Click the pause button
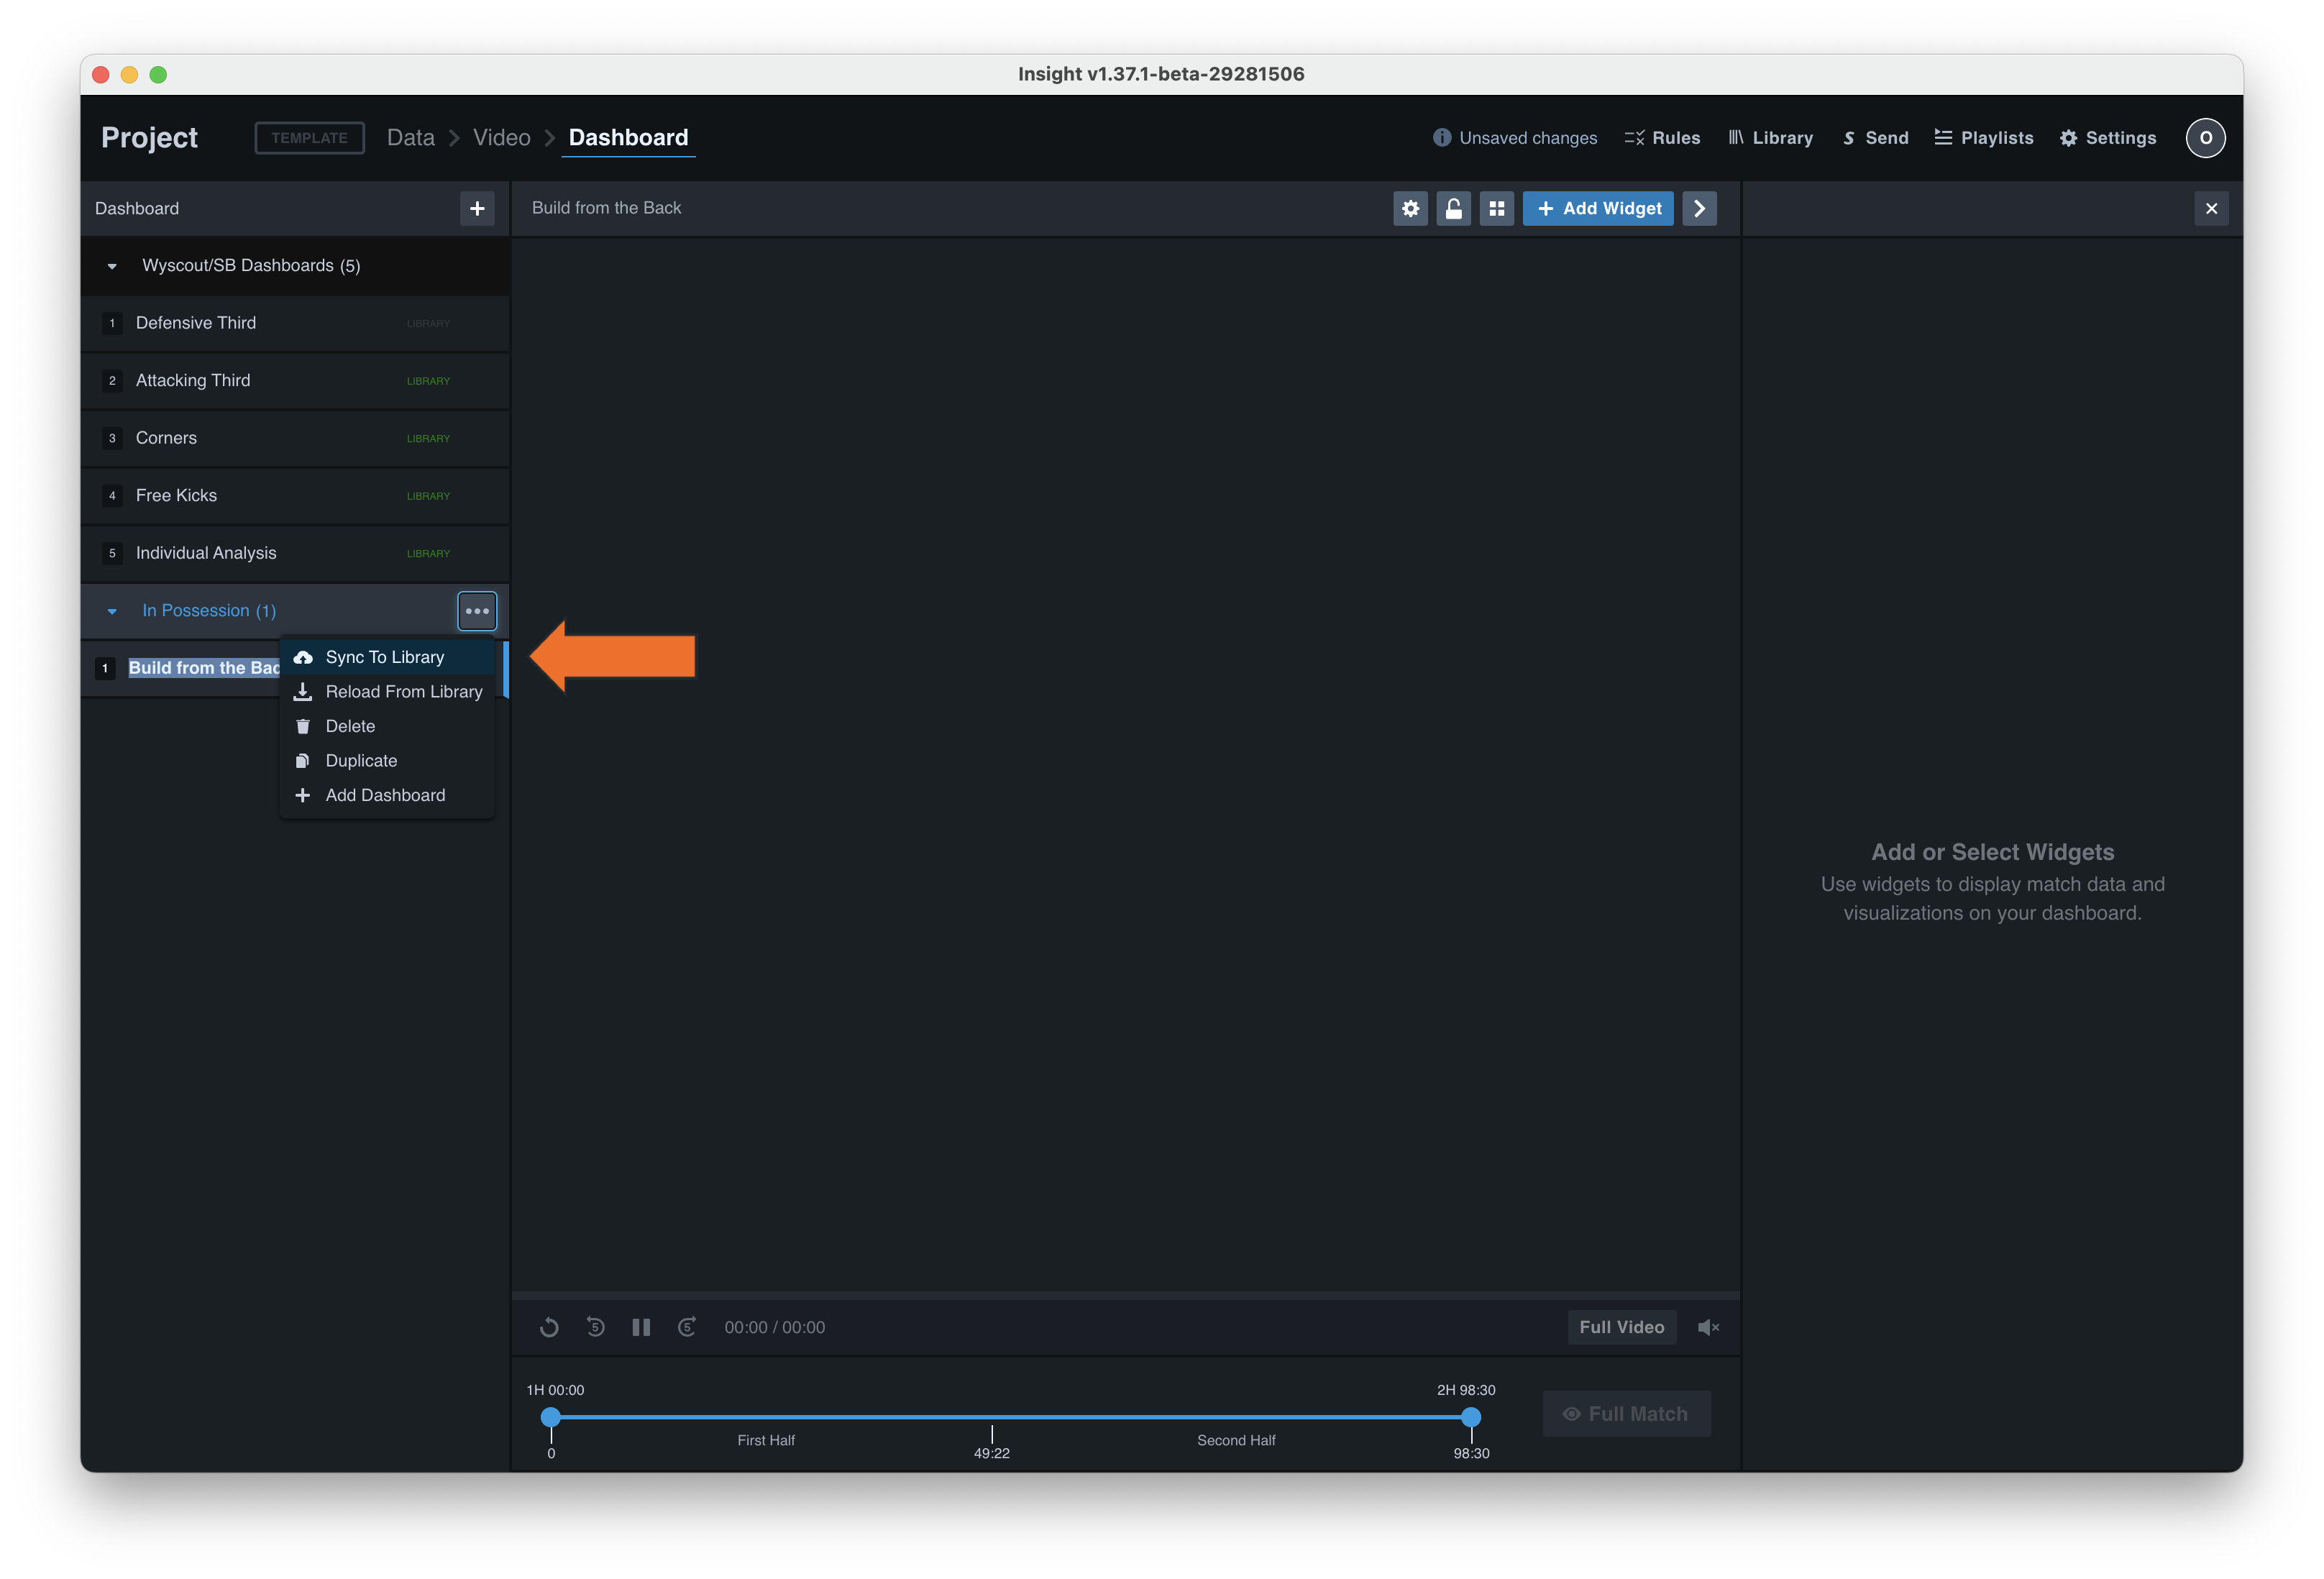The height and width of the screenshot is (1579, 2324). [x=641, y=1327]
